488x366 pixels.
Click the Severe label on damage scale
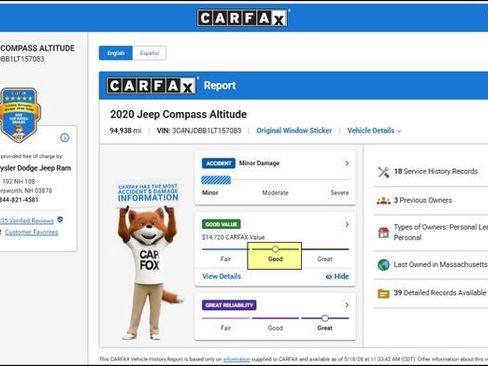tap(339, 193)
